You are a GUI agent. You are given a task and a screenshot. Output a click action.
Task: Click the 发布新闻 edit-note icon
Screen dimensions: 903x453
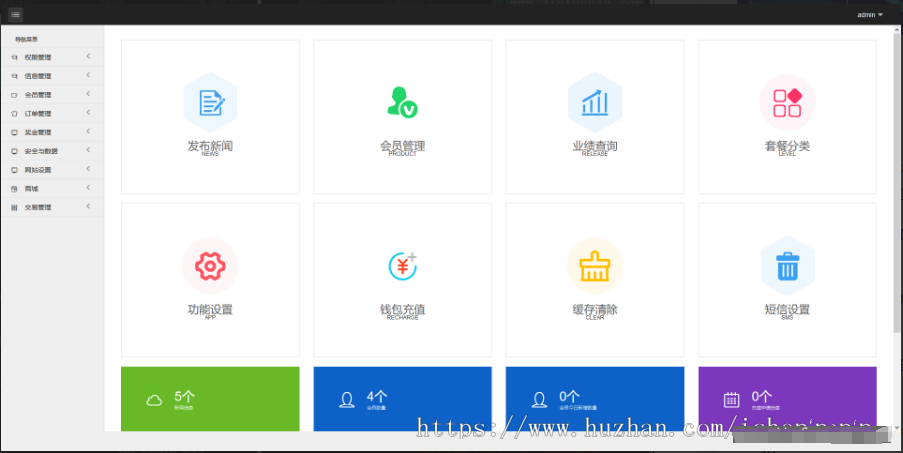210,102
